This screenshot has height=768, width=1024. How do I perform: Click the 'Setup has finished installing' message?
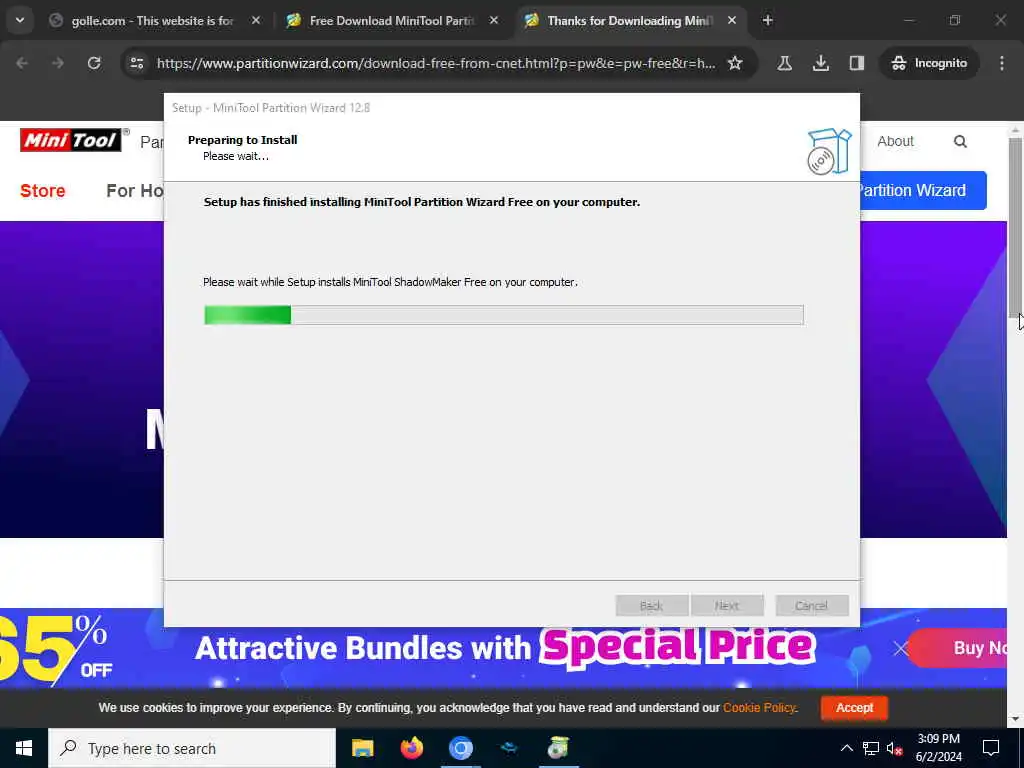(422, 202)
